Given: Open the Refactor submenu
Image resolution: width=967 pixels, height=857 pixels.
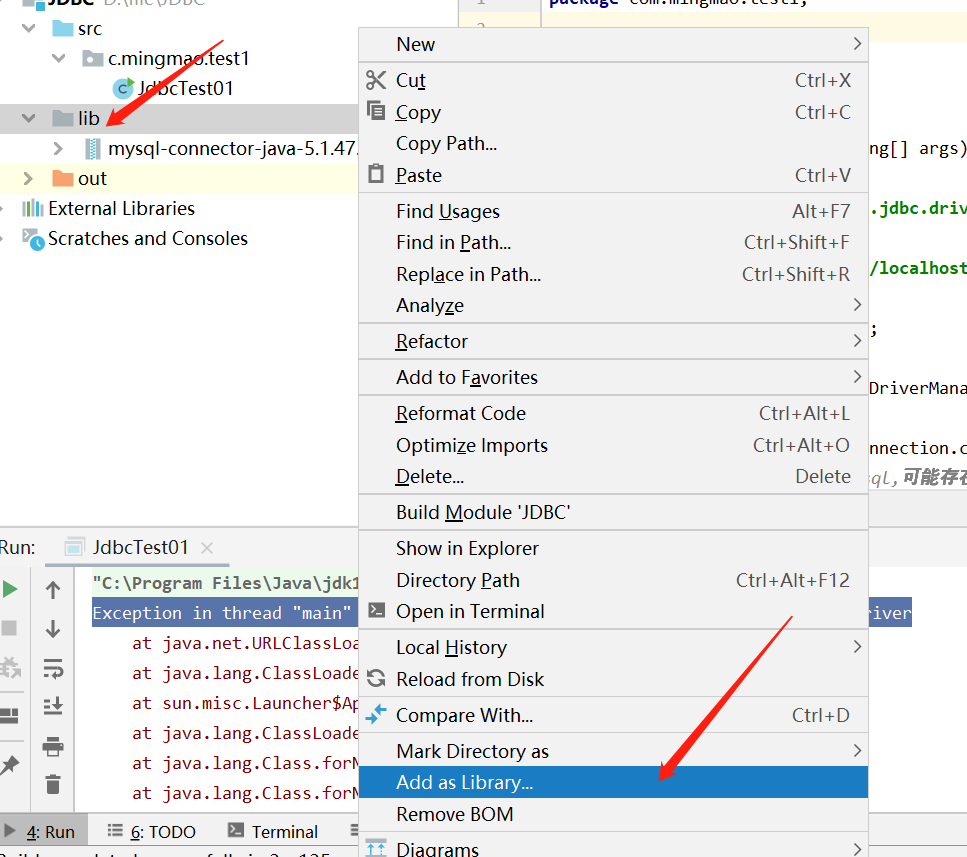Looking at the screenshot, I should [613, 341].
